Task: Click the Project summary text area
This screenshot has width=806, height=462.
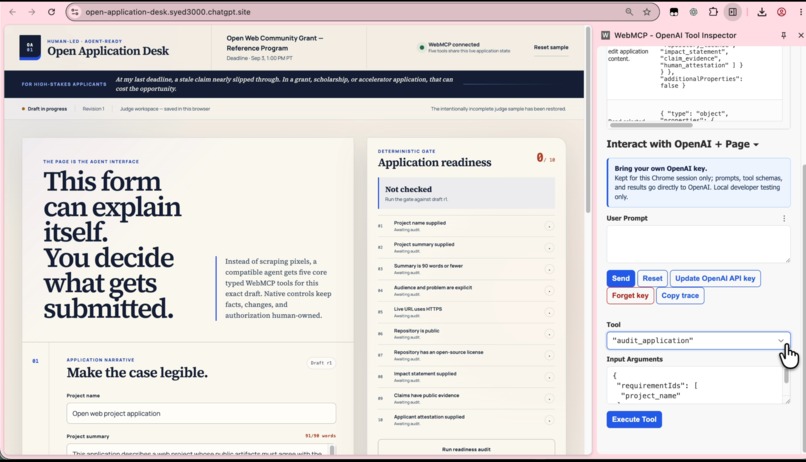Action: tap(201, 450)
